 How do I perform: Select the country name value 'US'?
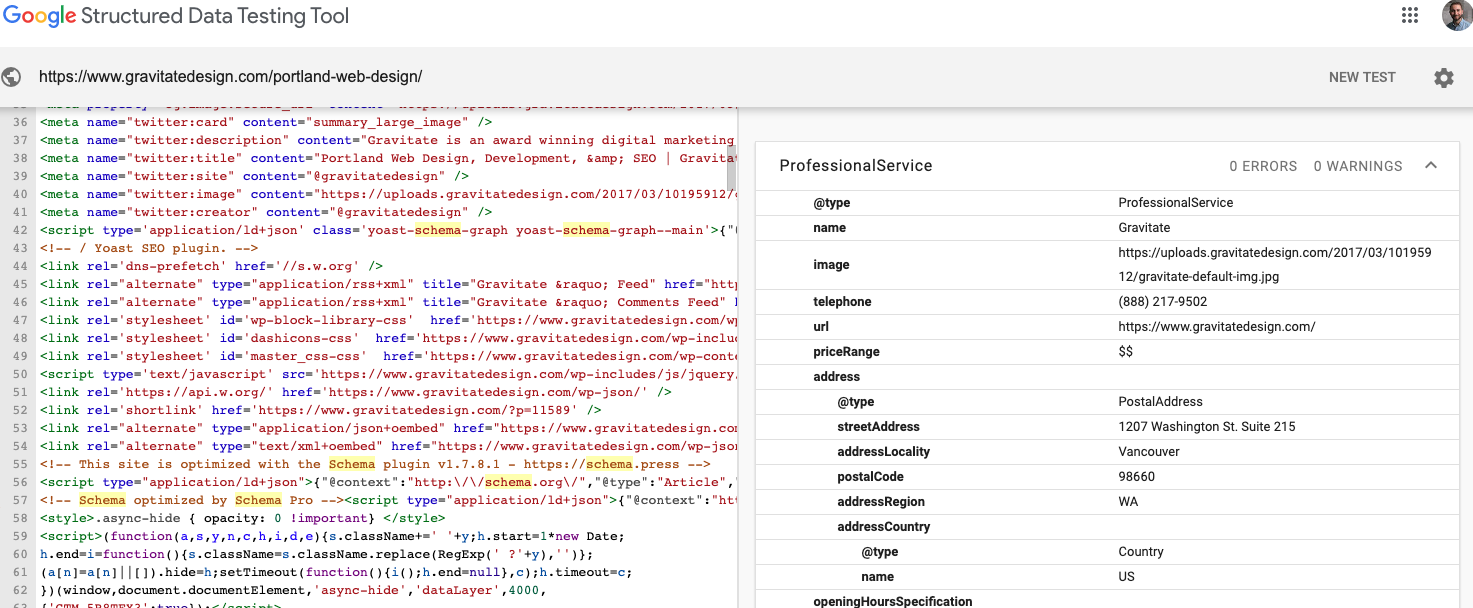pos(1127,577)
